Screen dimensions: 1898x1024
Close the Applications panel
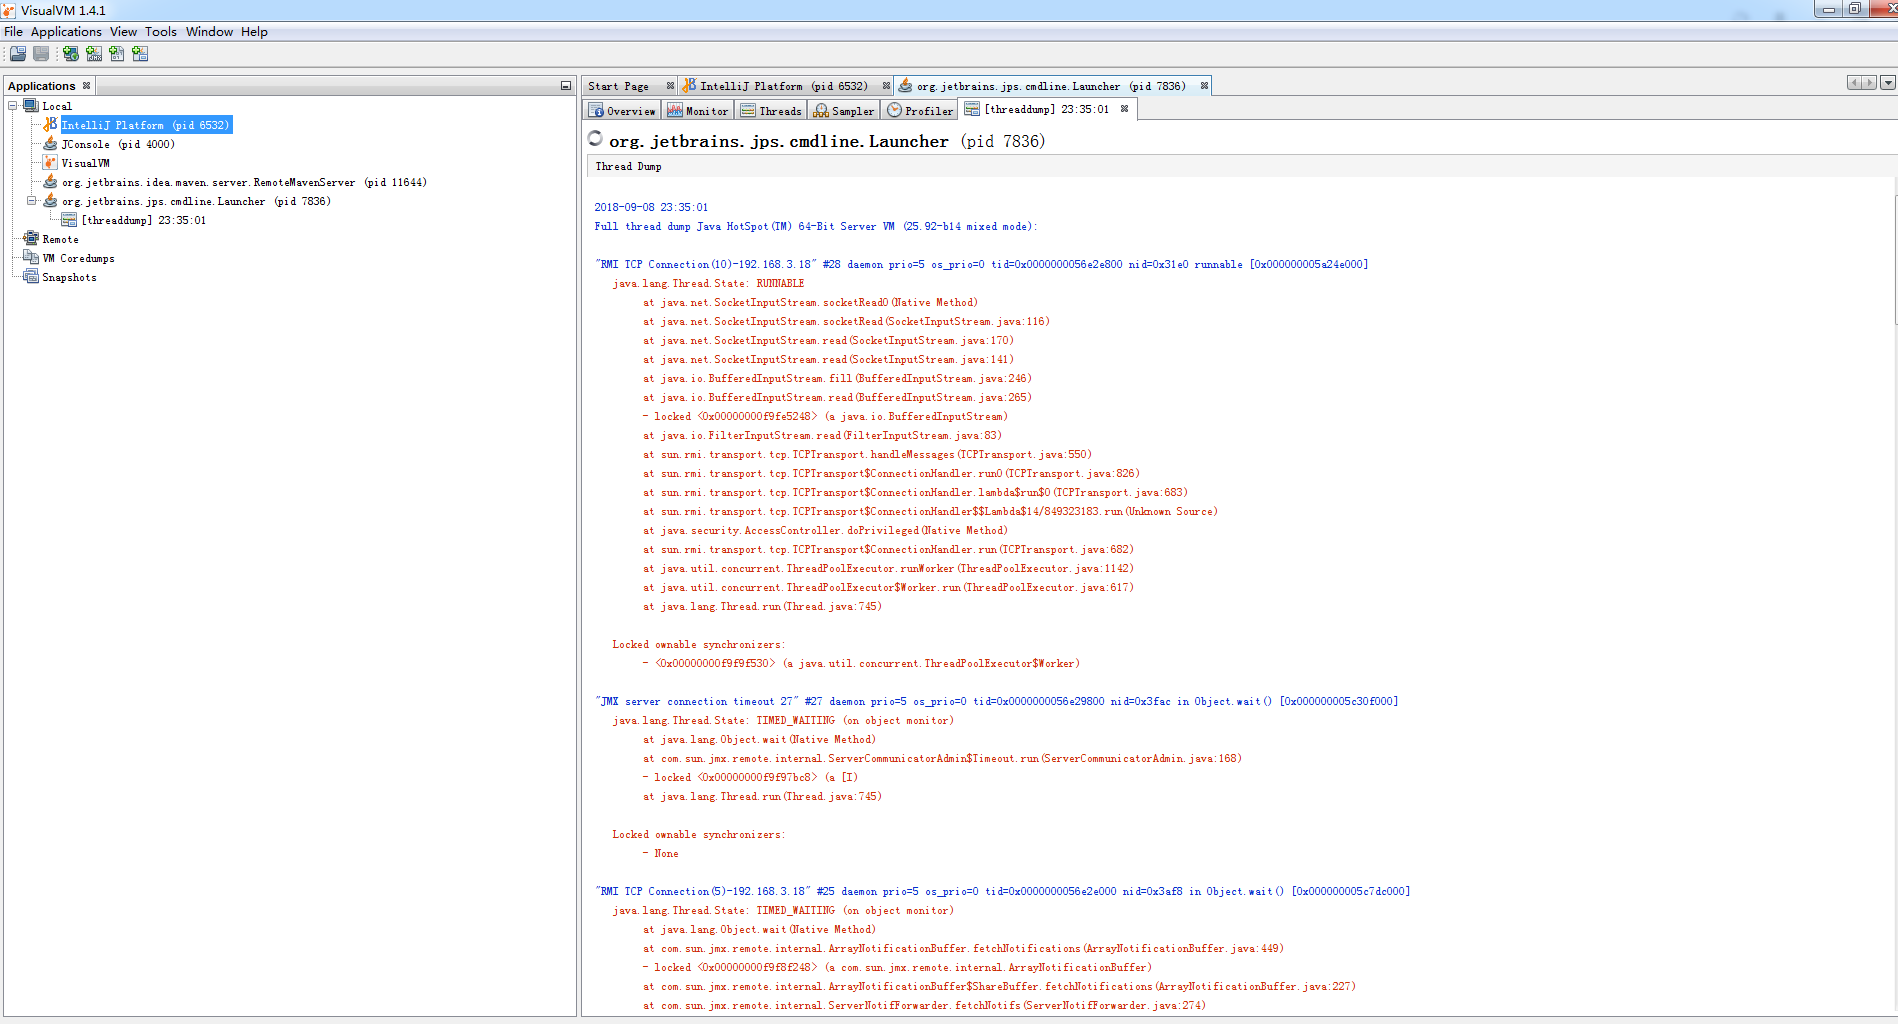click(86, 86)
